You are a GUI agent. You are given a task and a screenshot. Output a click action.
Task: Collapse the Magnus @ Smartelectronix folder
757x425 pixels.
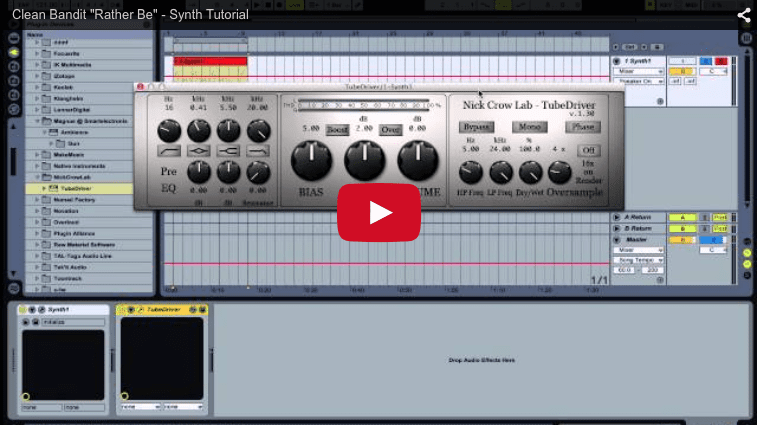(37, 121)
